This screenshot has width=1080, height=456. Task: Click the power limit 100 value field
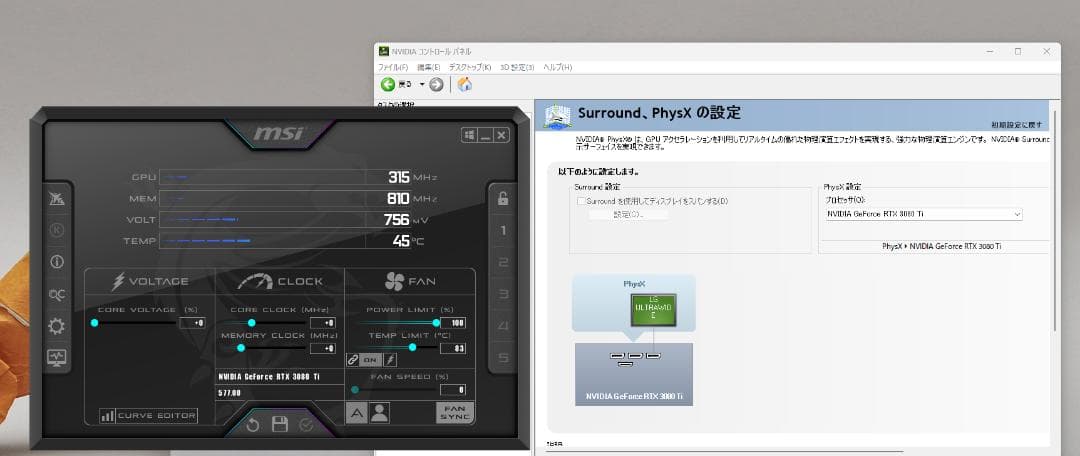click(453, 322)
